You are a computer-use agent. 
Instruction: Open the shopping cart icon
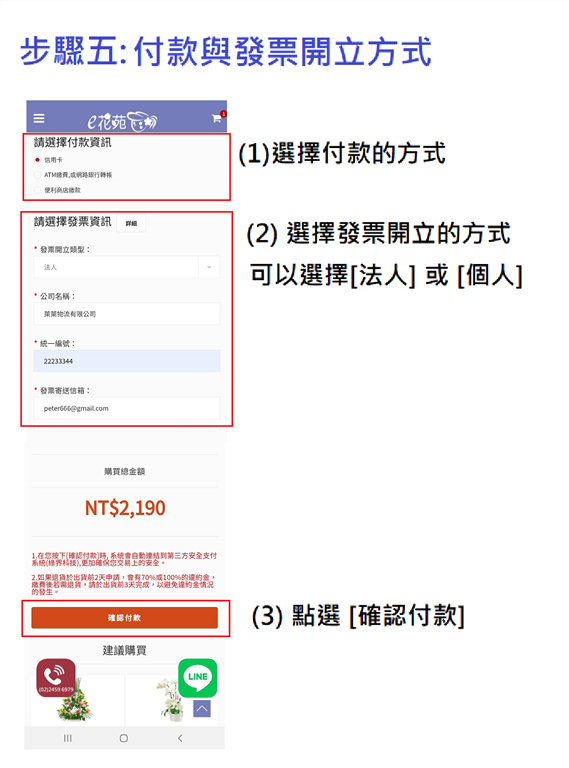pyautogui.click(x=216, y=118)
